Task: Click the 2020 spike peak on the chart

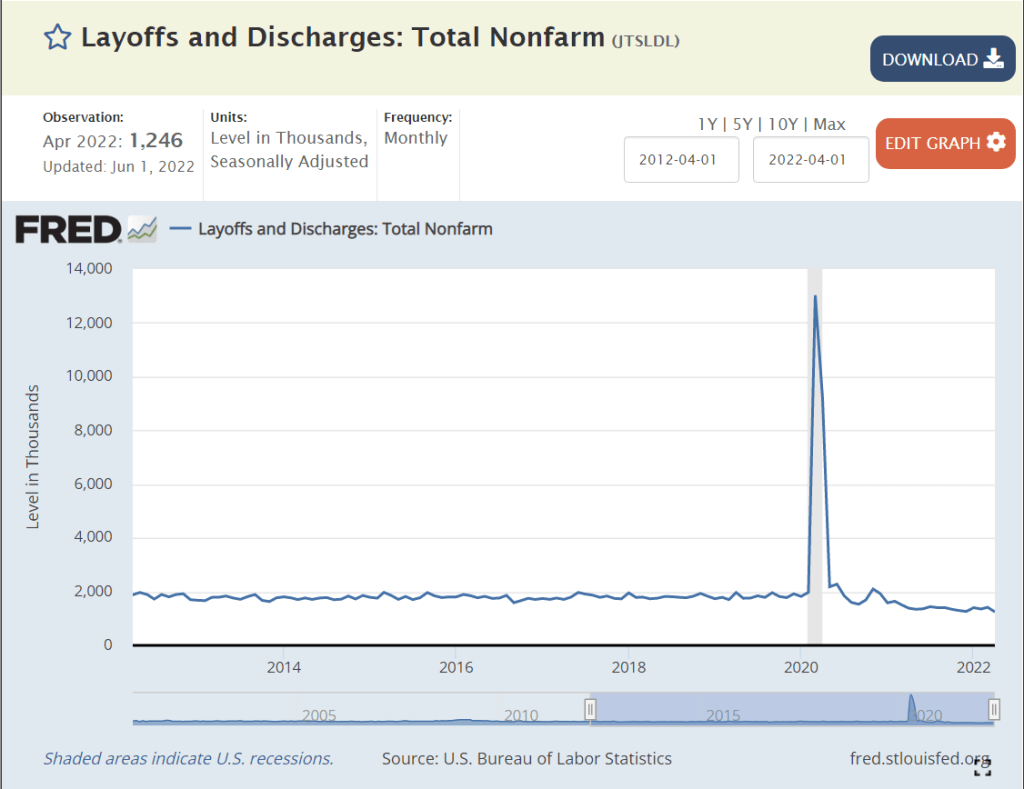Action: (815, 296)
